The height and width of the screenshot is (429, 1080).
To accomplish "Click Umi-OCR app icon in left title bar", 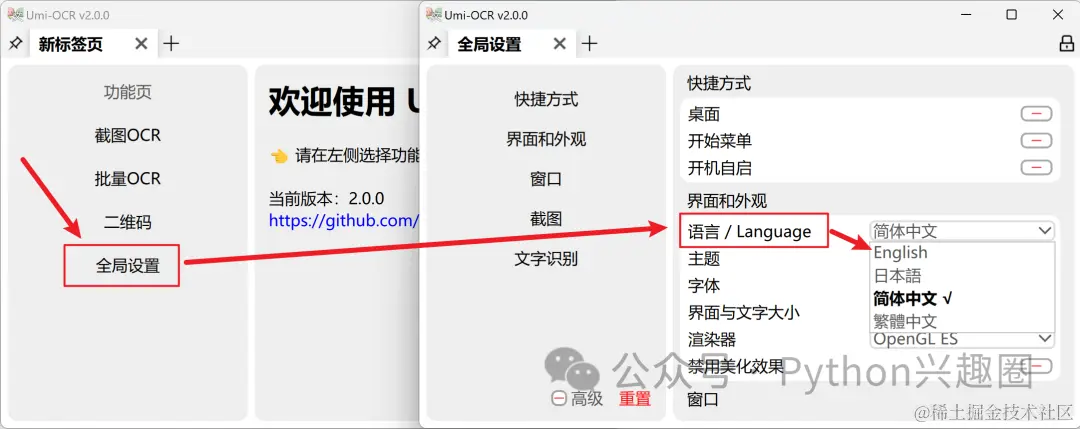I will 14,14.
